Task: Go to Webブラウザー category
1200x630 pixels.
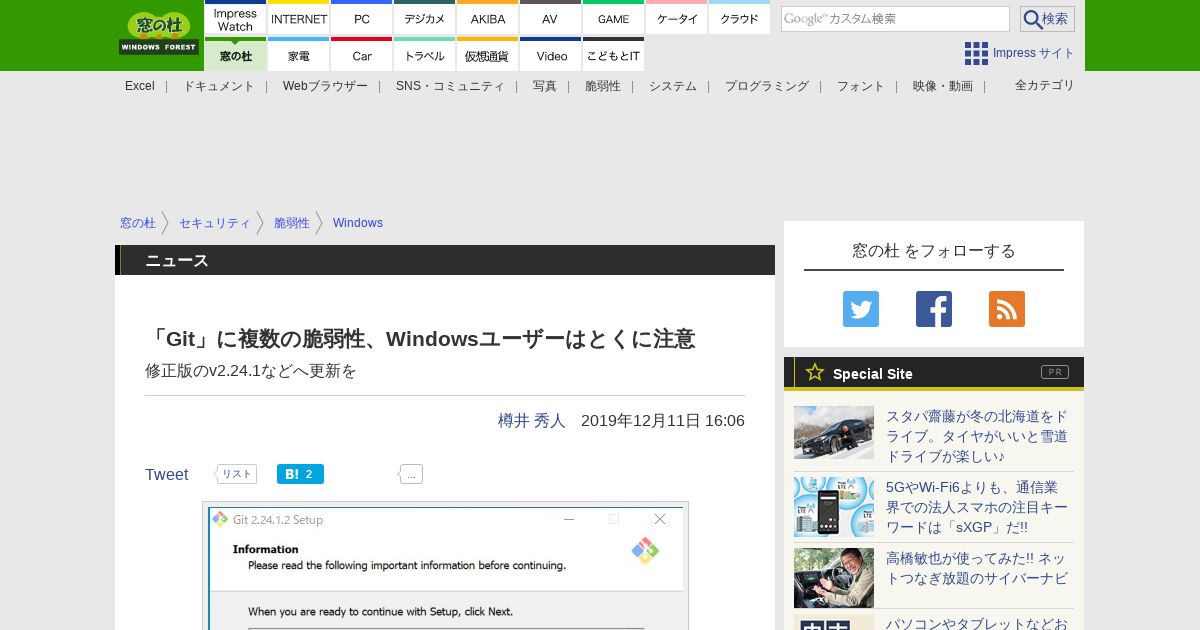Action: point(325,86)
